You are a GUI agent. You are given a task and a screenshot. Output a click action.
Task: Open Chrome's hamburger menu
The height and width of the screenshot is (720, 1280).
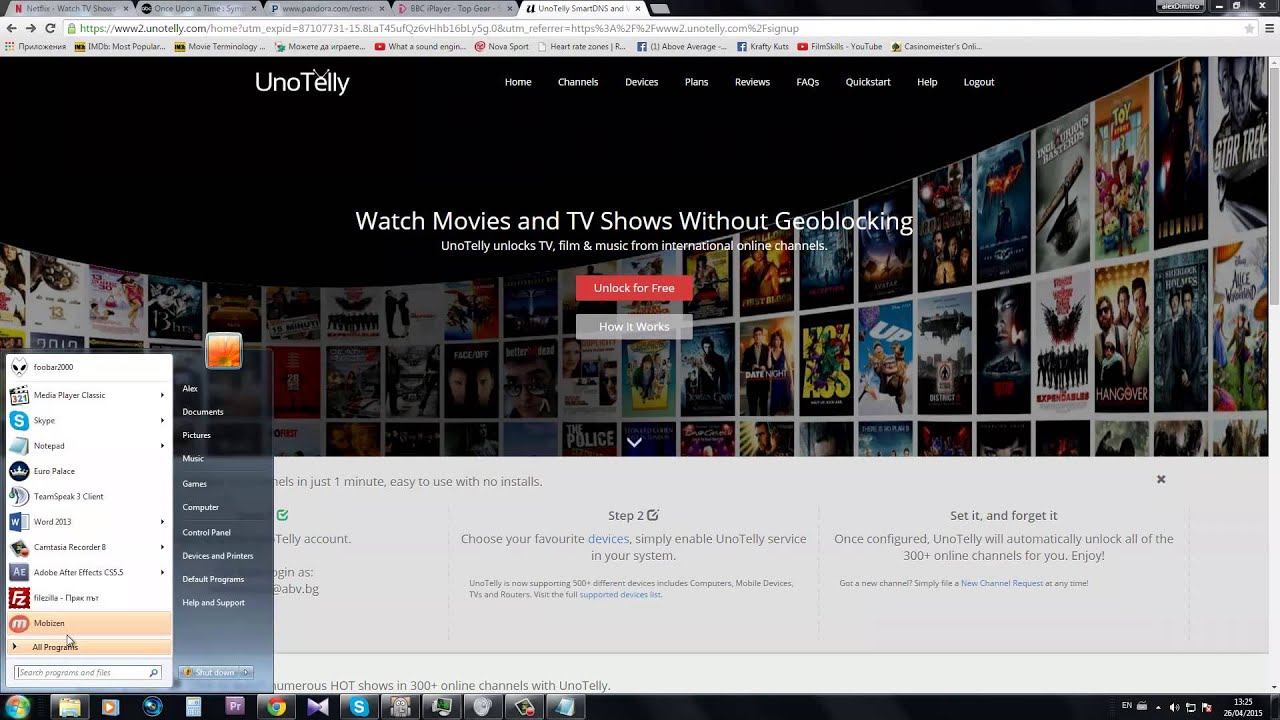point(1268,28)
